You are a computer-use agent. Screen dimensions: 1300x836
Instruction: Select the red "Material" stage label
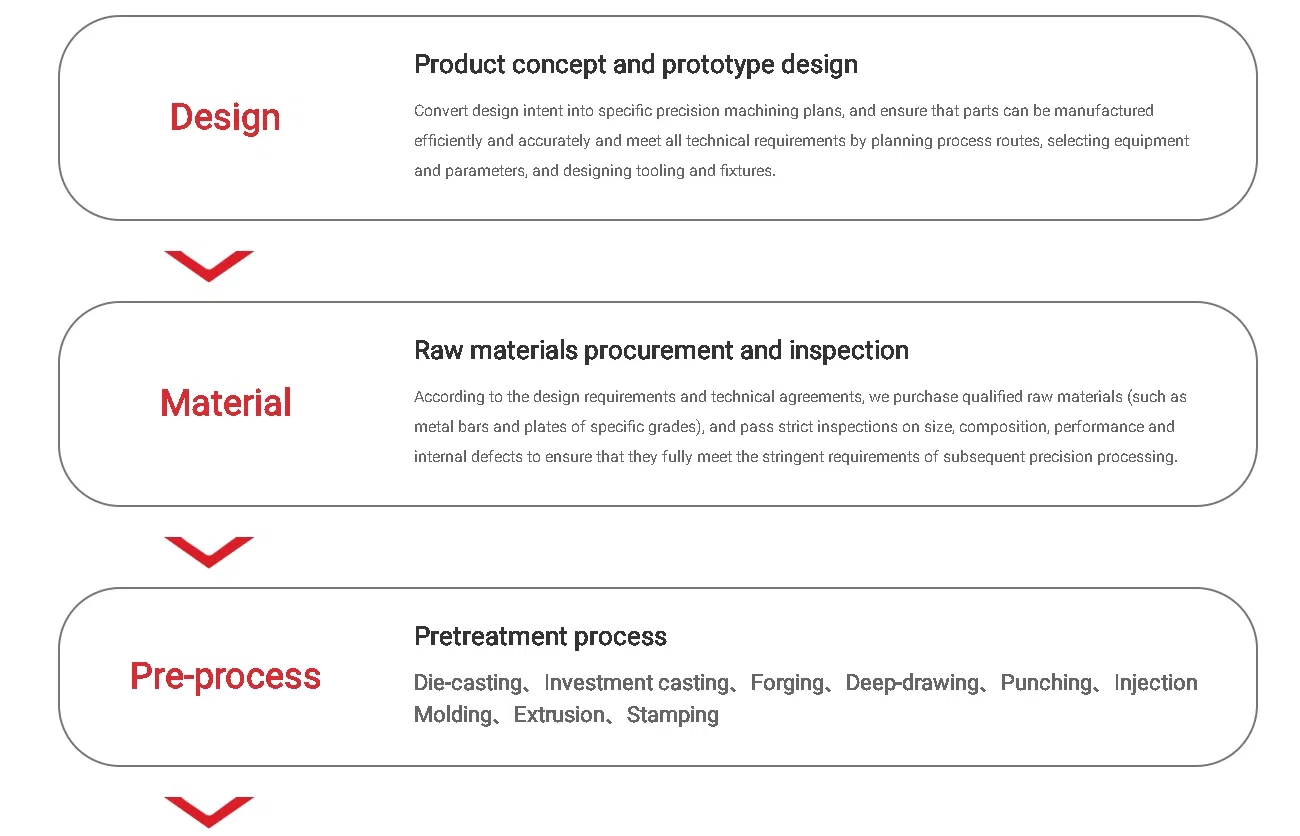tap(226, 404)
